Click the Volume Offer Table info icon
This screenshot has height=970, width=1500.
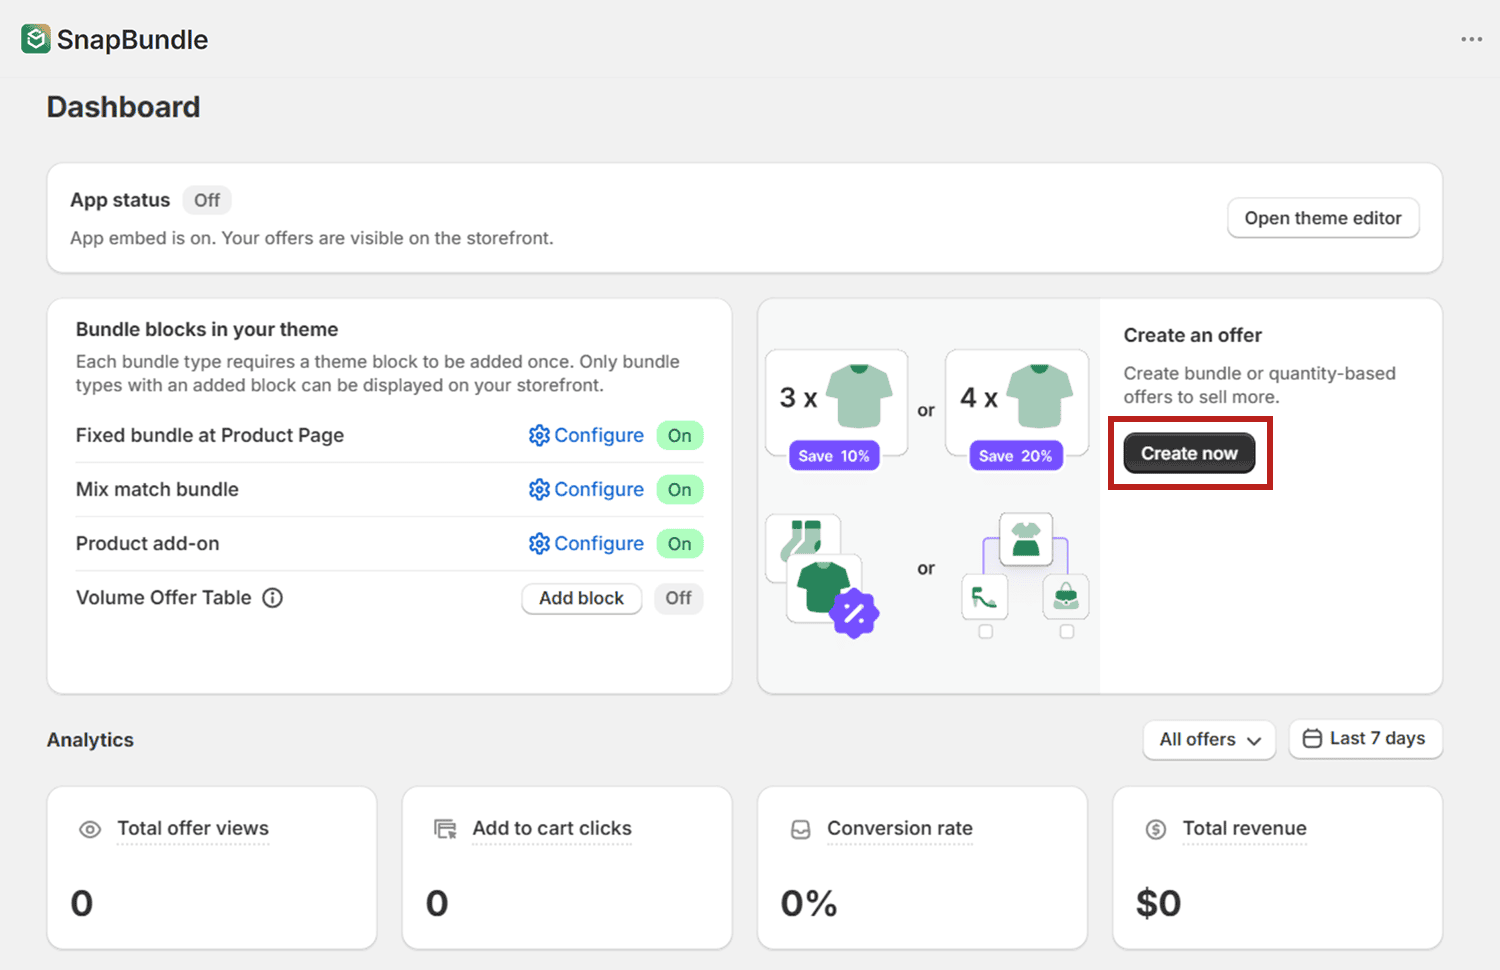[272, 598]
